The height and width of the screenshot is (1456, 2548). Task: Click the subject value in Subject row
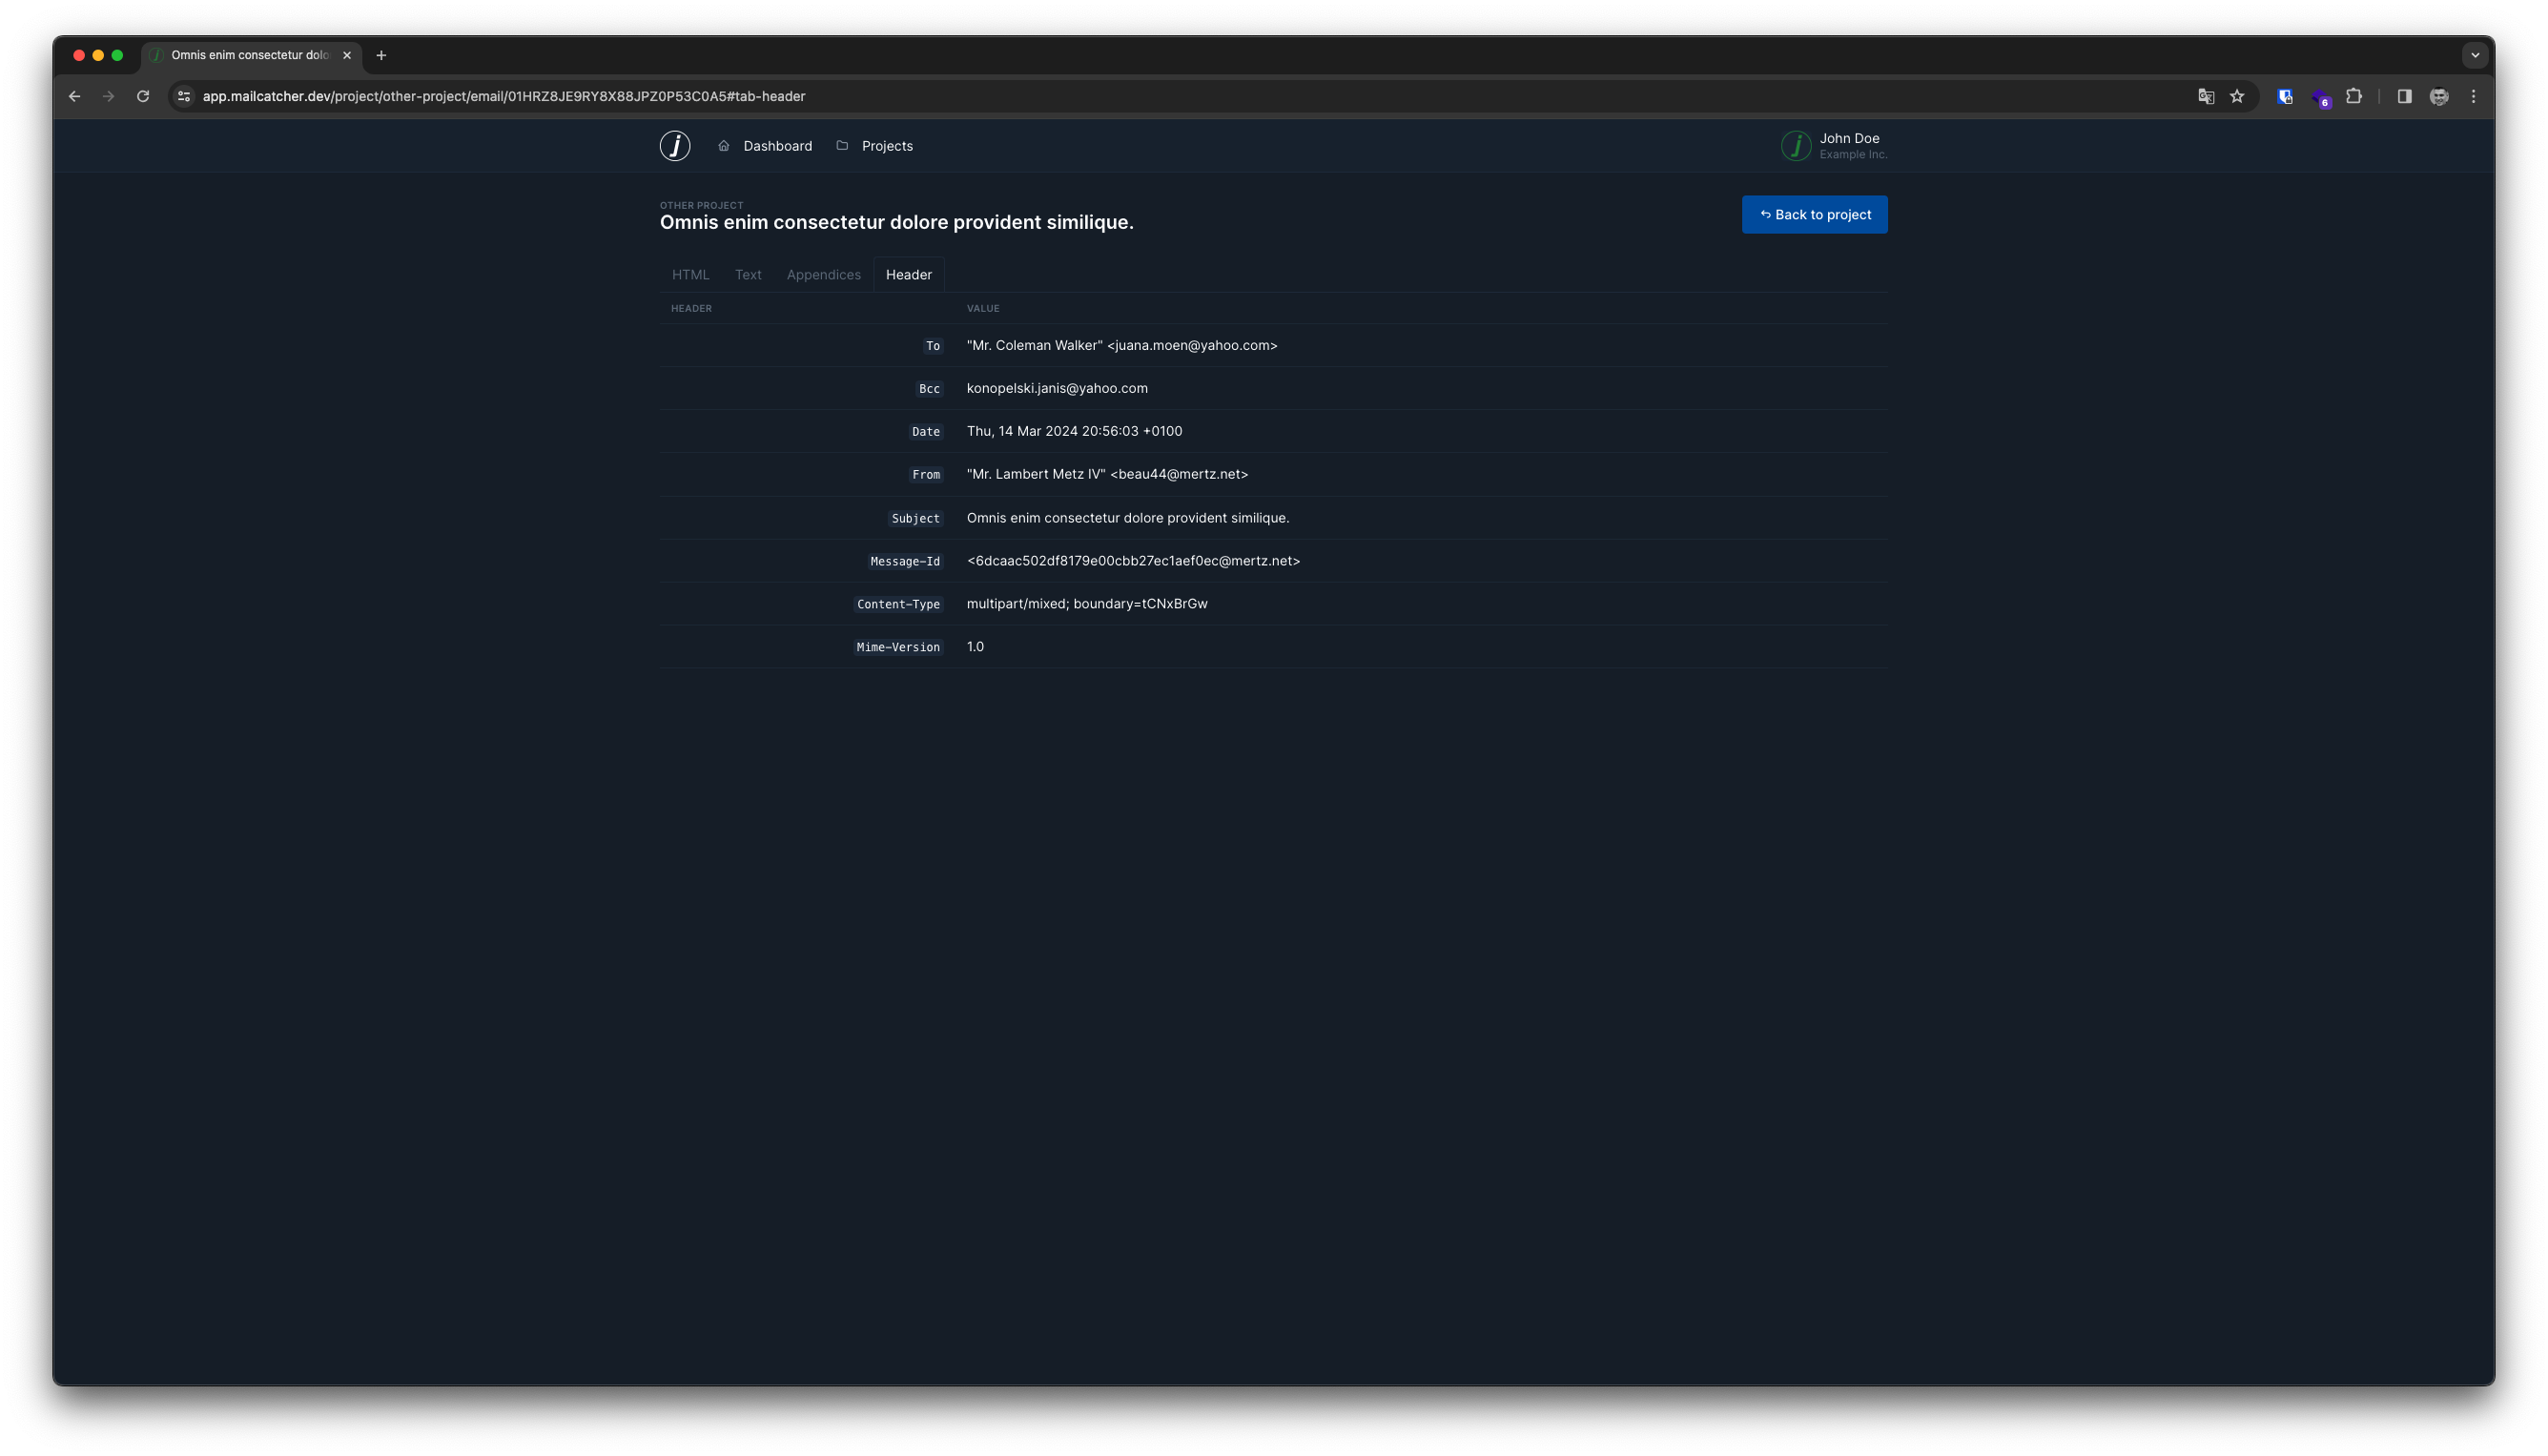coord(1127,518)
